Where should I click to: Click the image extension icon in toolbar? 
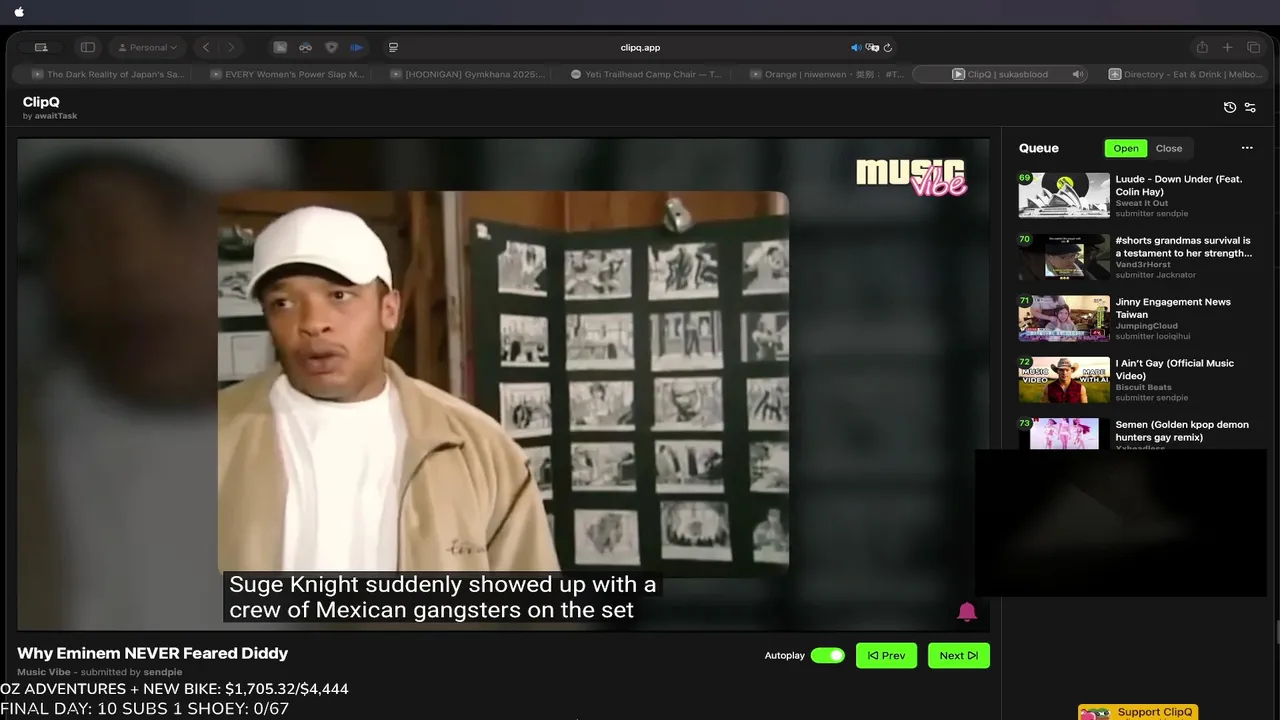click(280, 47)
